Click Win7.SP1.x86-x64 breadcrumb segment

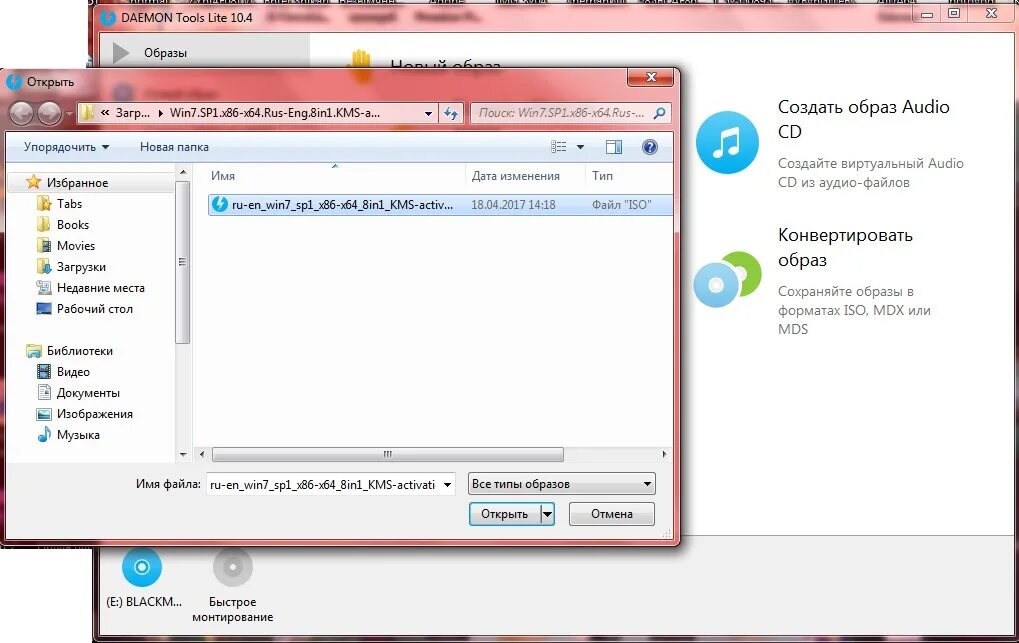click(274, 113)
